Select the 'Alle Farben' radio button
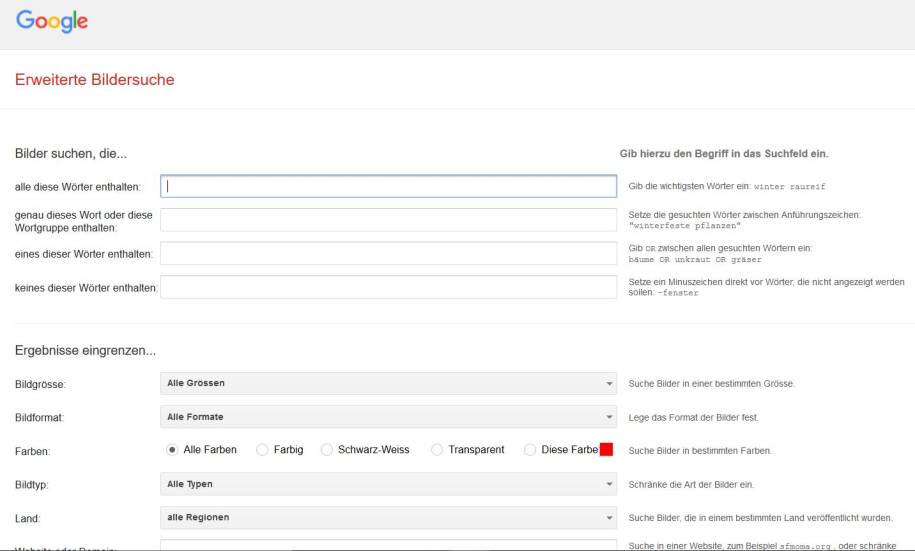 (172, 450)
